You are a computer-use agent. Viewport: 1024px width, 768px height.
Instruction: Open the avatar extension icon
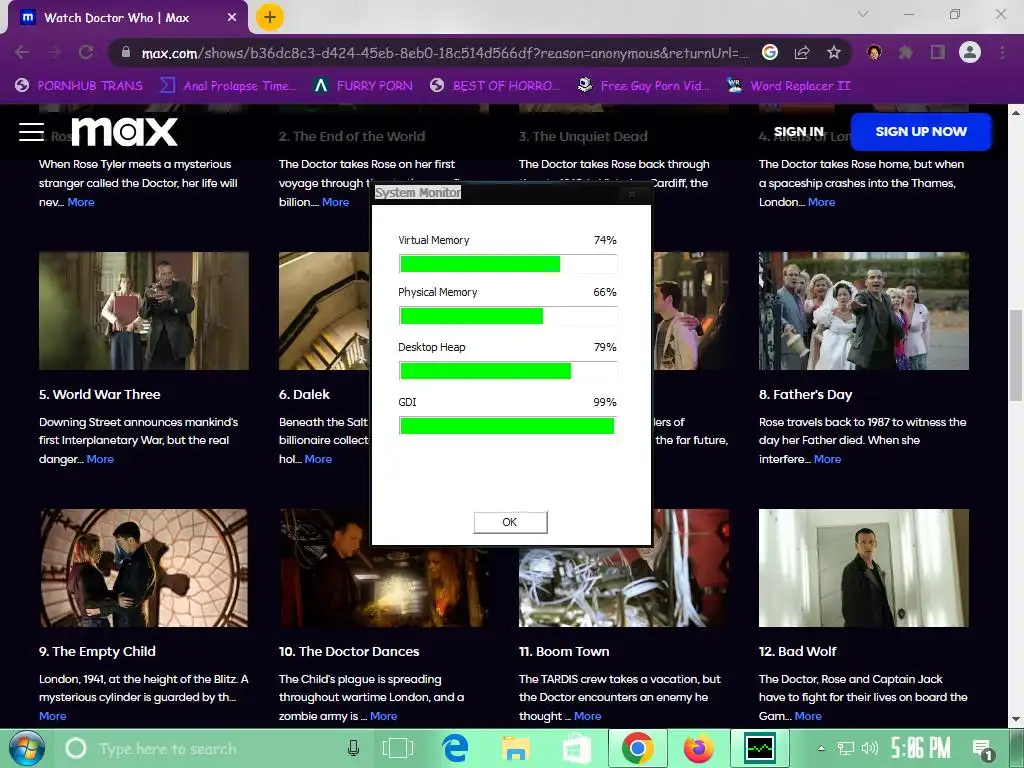tap(874, 52)
